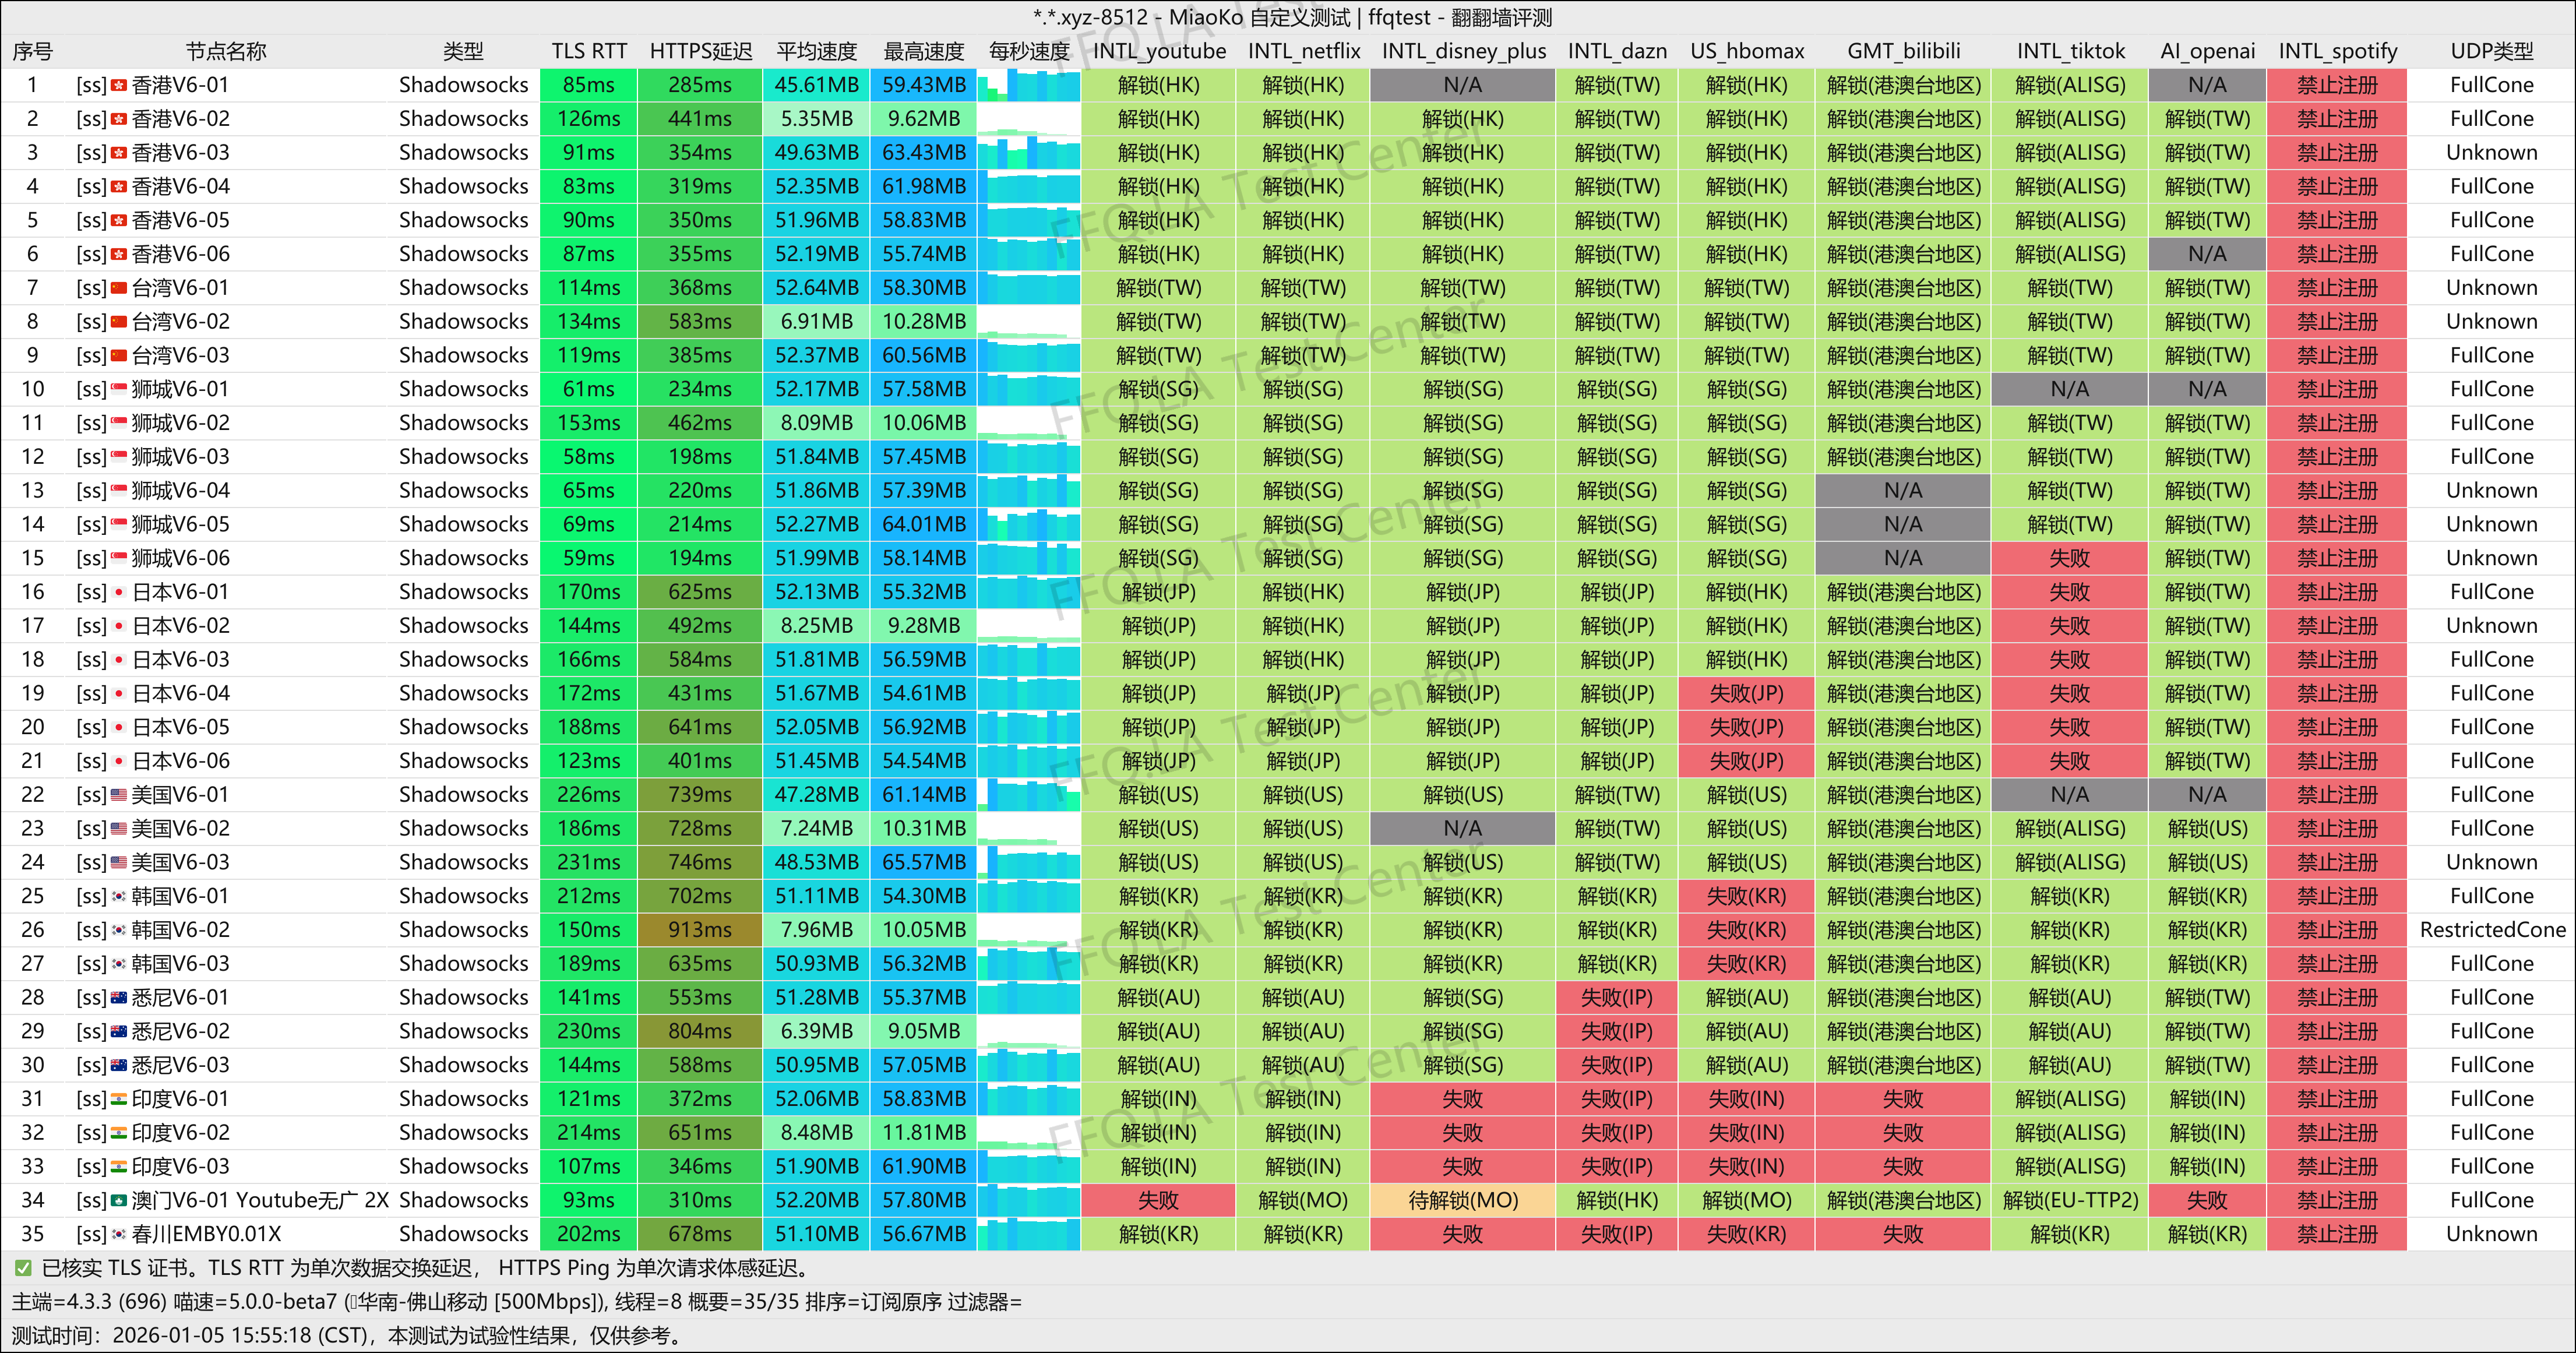Click the per-second speed graph for 香港V6-01
2576x1353 pixels.
pos(1028,86)
